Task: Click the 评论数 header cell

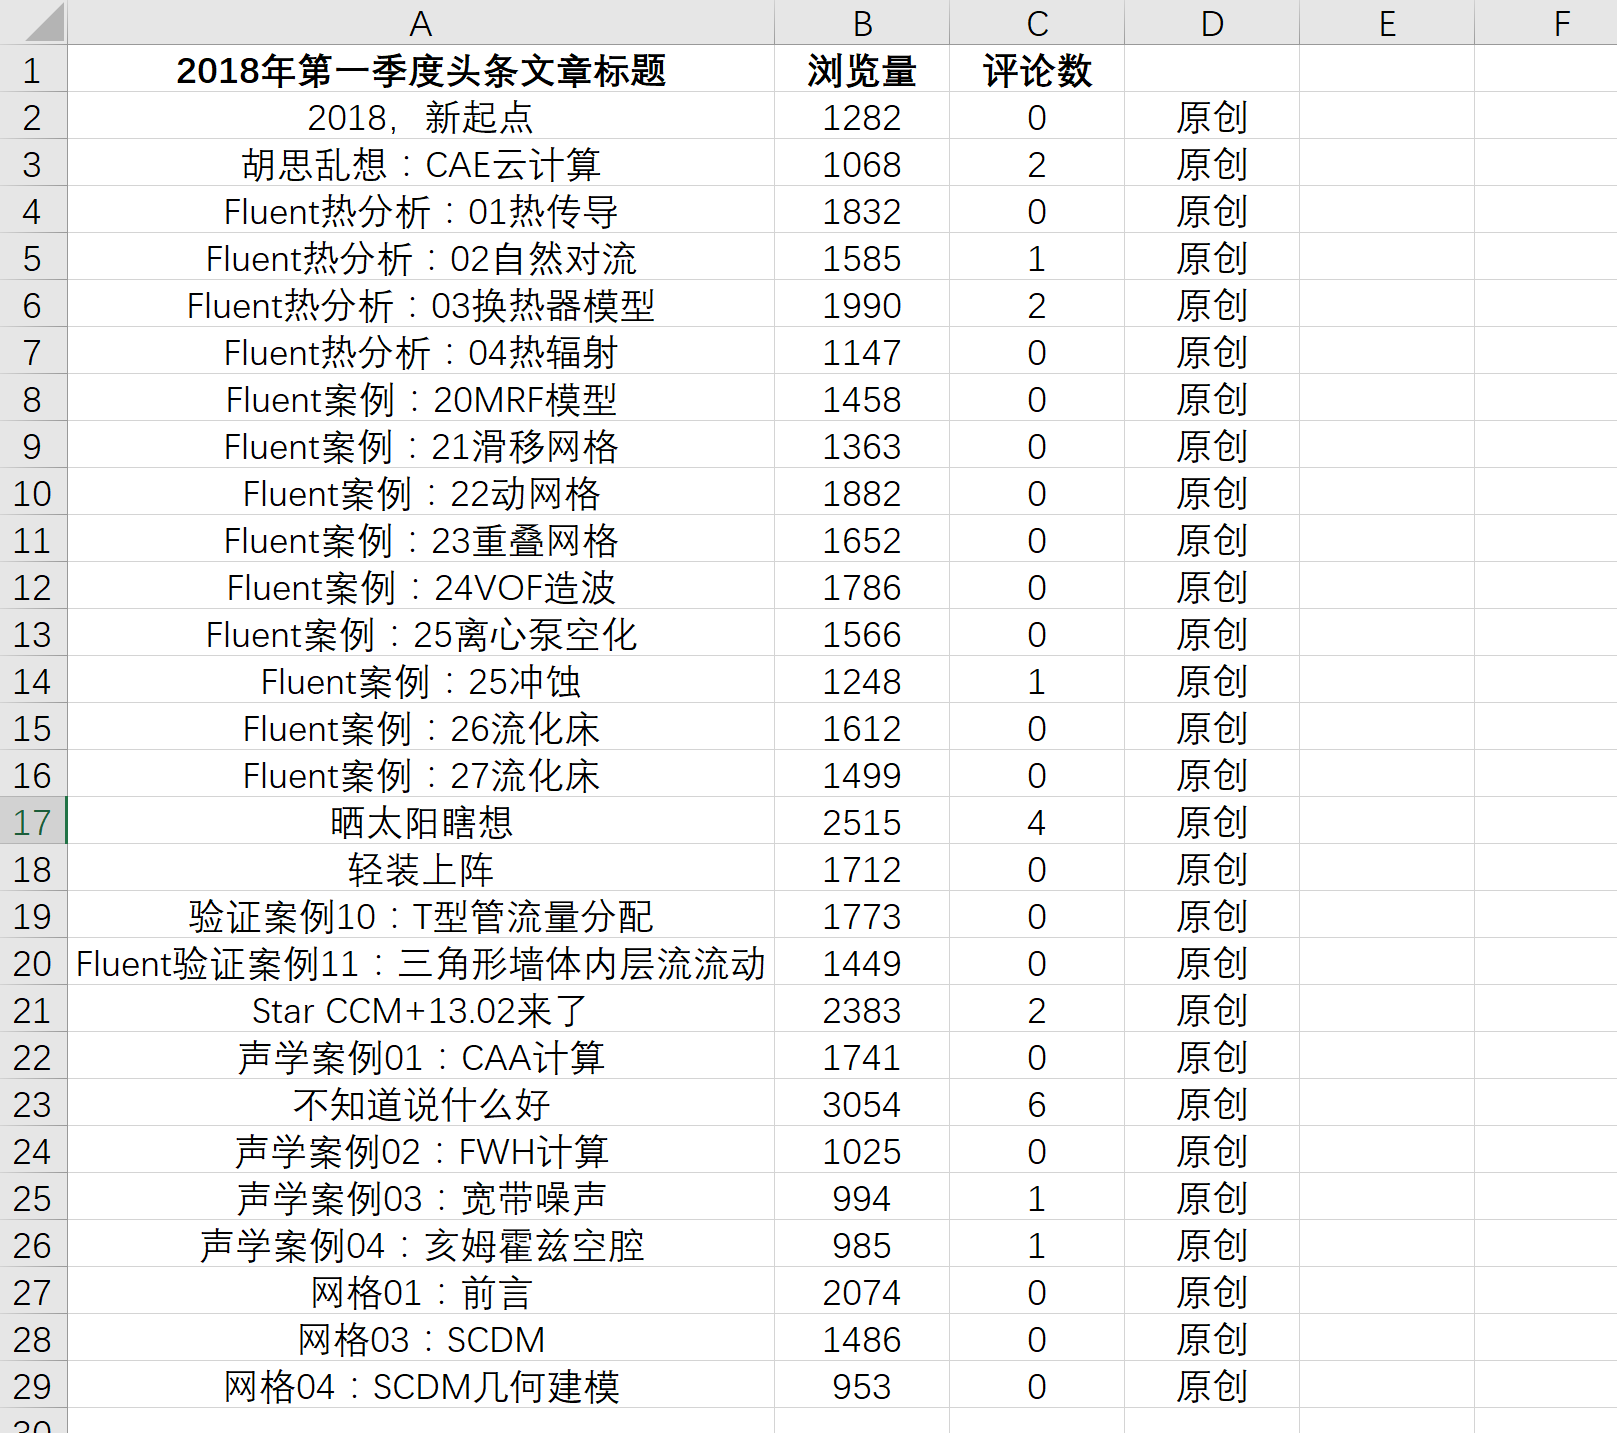Action: [1037, 69]
